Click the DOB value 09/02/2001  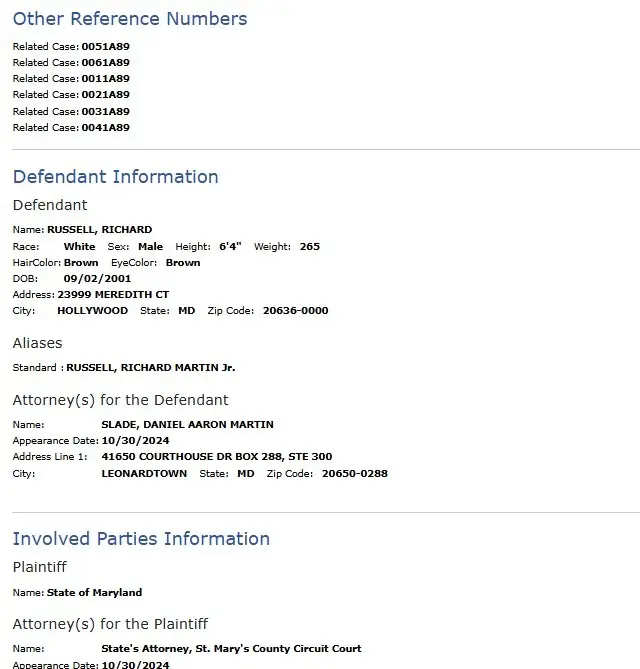tap(97, 279)
